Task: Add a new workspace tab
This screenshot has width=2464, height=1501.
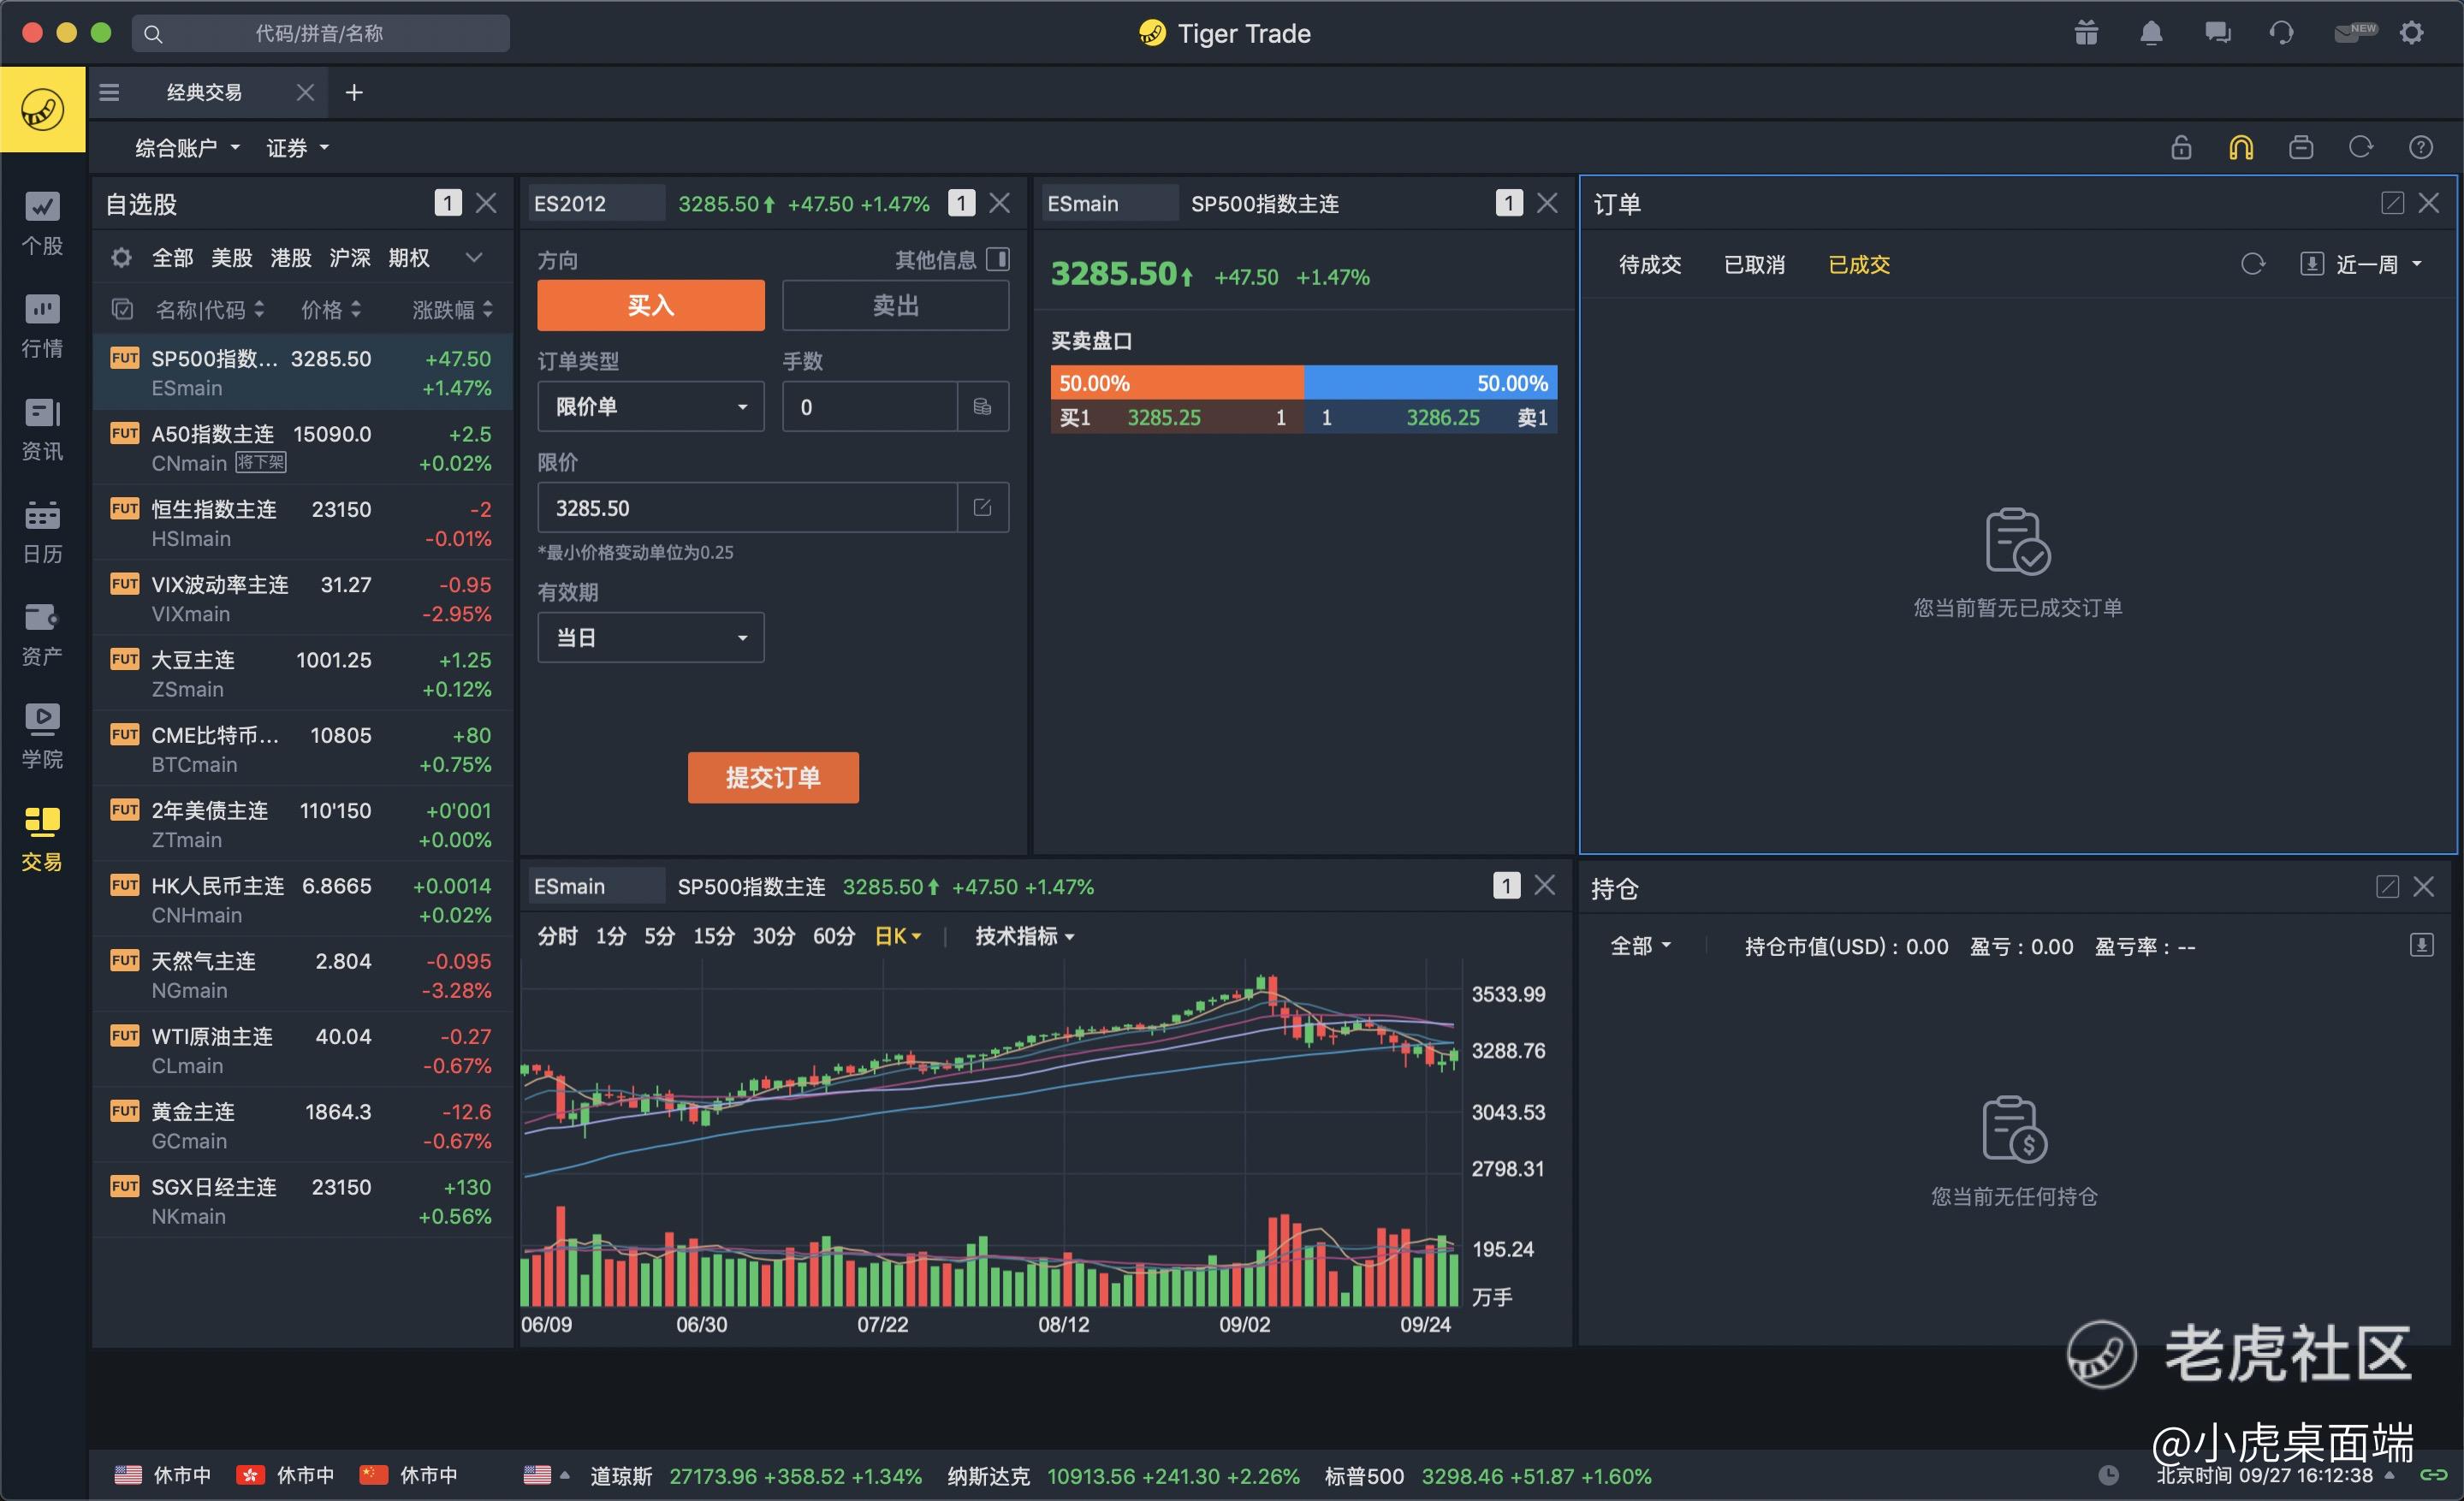Action: 354,93
